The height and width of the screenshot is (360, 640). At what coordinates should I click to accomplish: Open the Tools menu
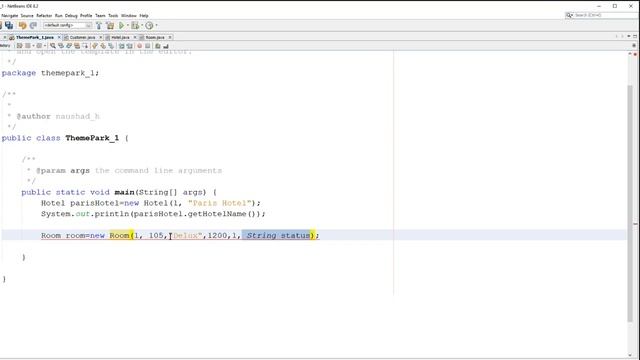click(113, 16)
